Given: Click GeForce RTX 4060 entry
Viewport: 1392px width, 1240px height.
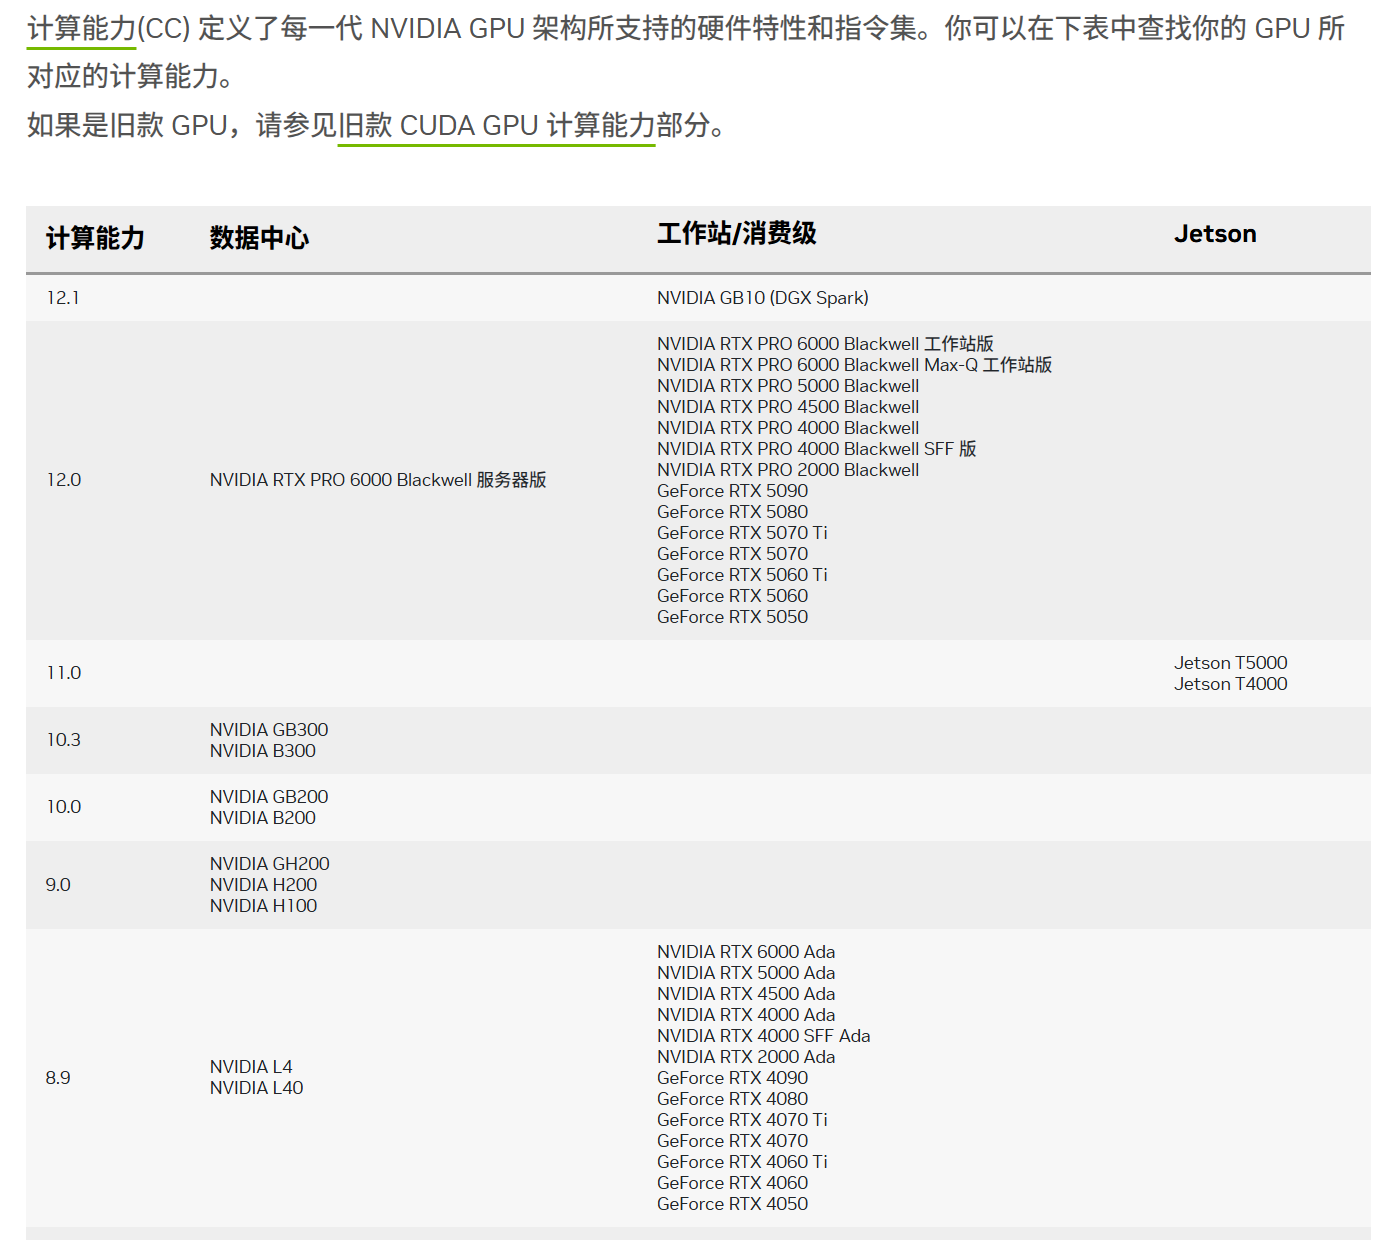Looking at the screenshot, I should pyautogui.click(x=732, y=1183).
